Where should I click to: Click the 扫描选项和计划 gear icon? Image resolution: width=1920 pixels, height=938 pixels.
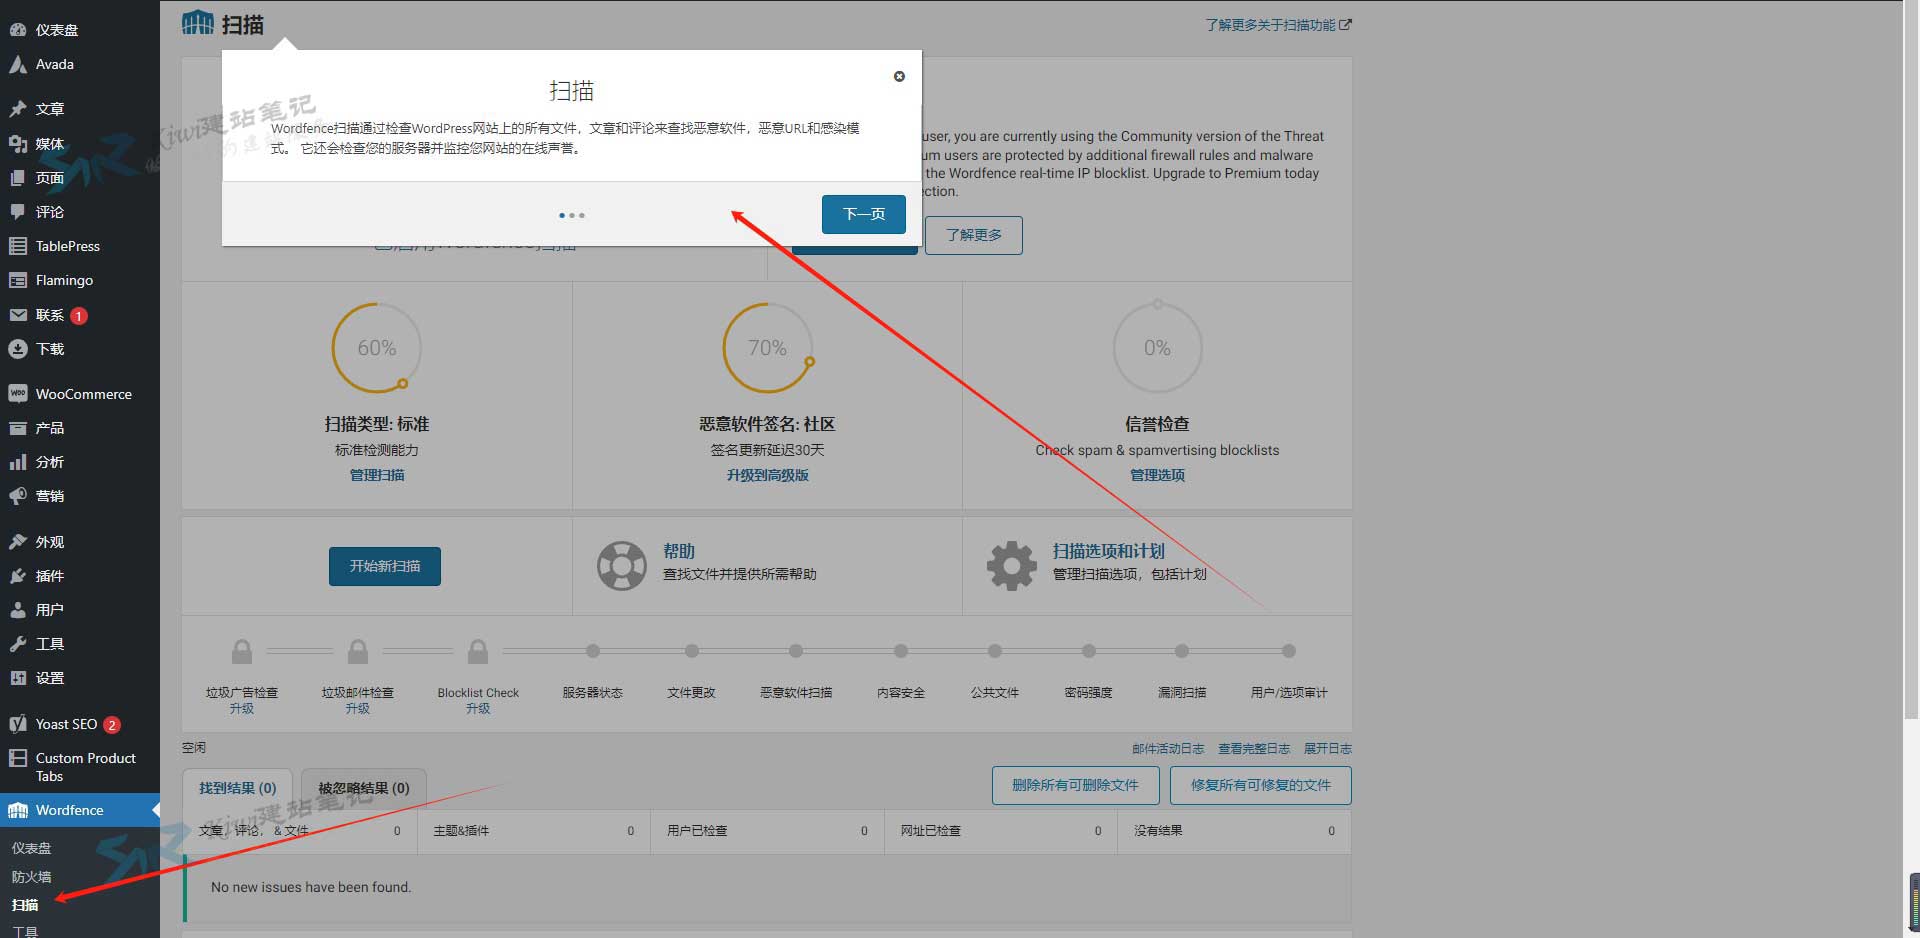click(x=1012, y=566)
